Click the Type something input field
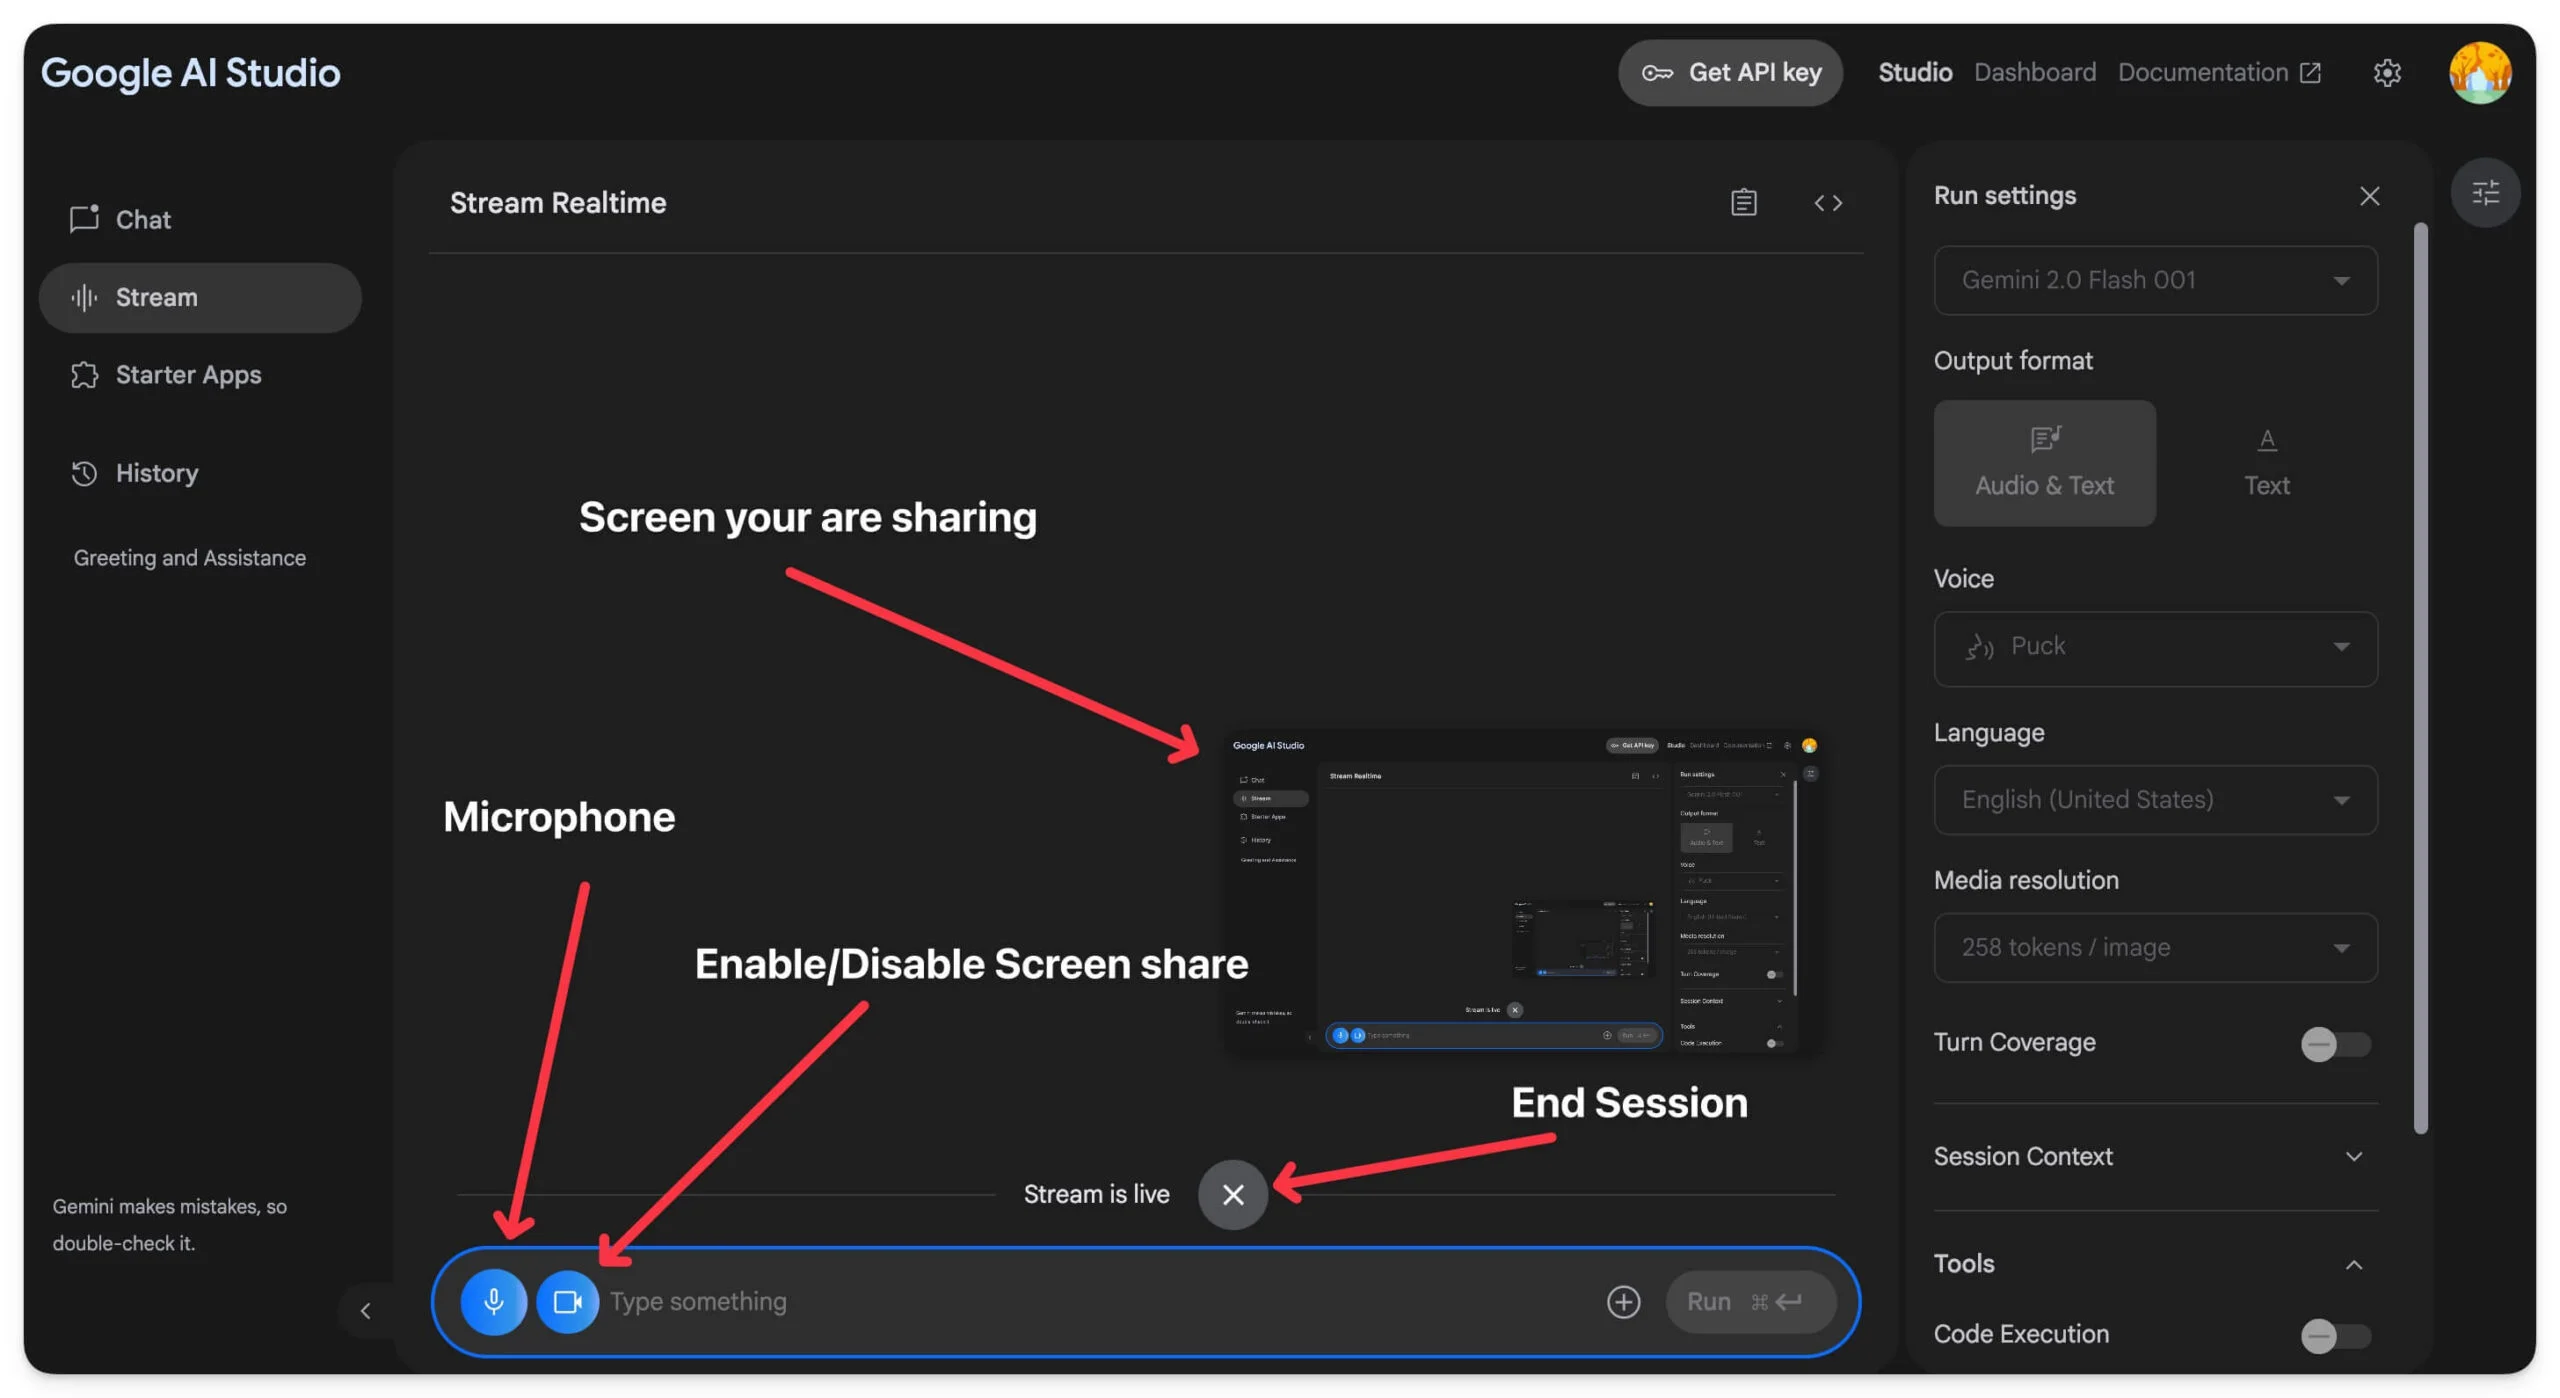This screenshot has height=1398, width=2560. tap(1100, 1301)
